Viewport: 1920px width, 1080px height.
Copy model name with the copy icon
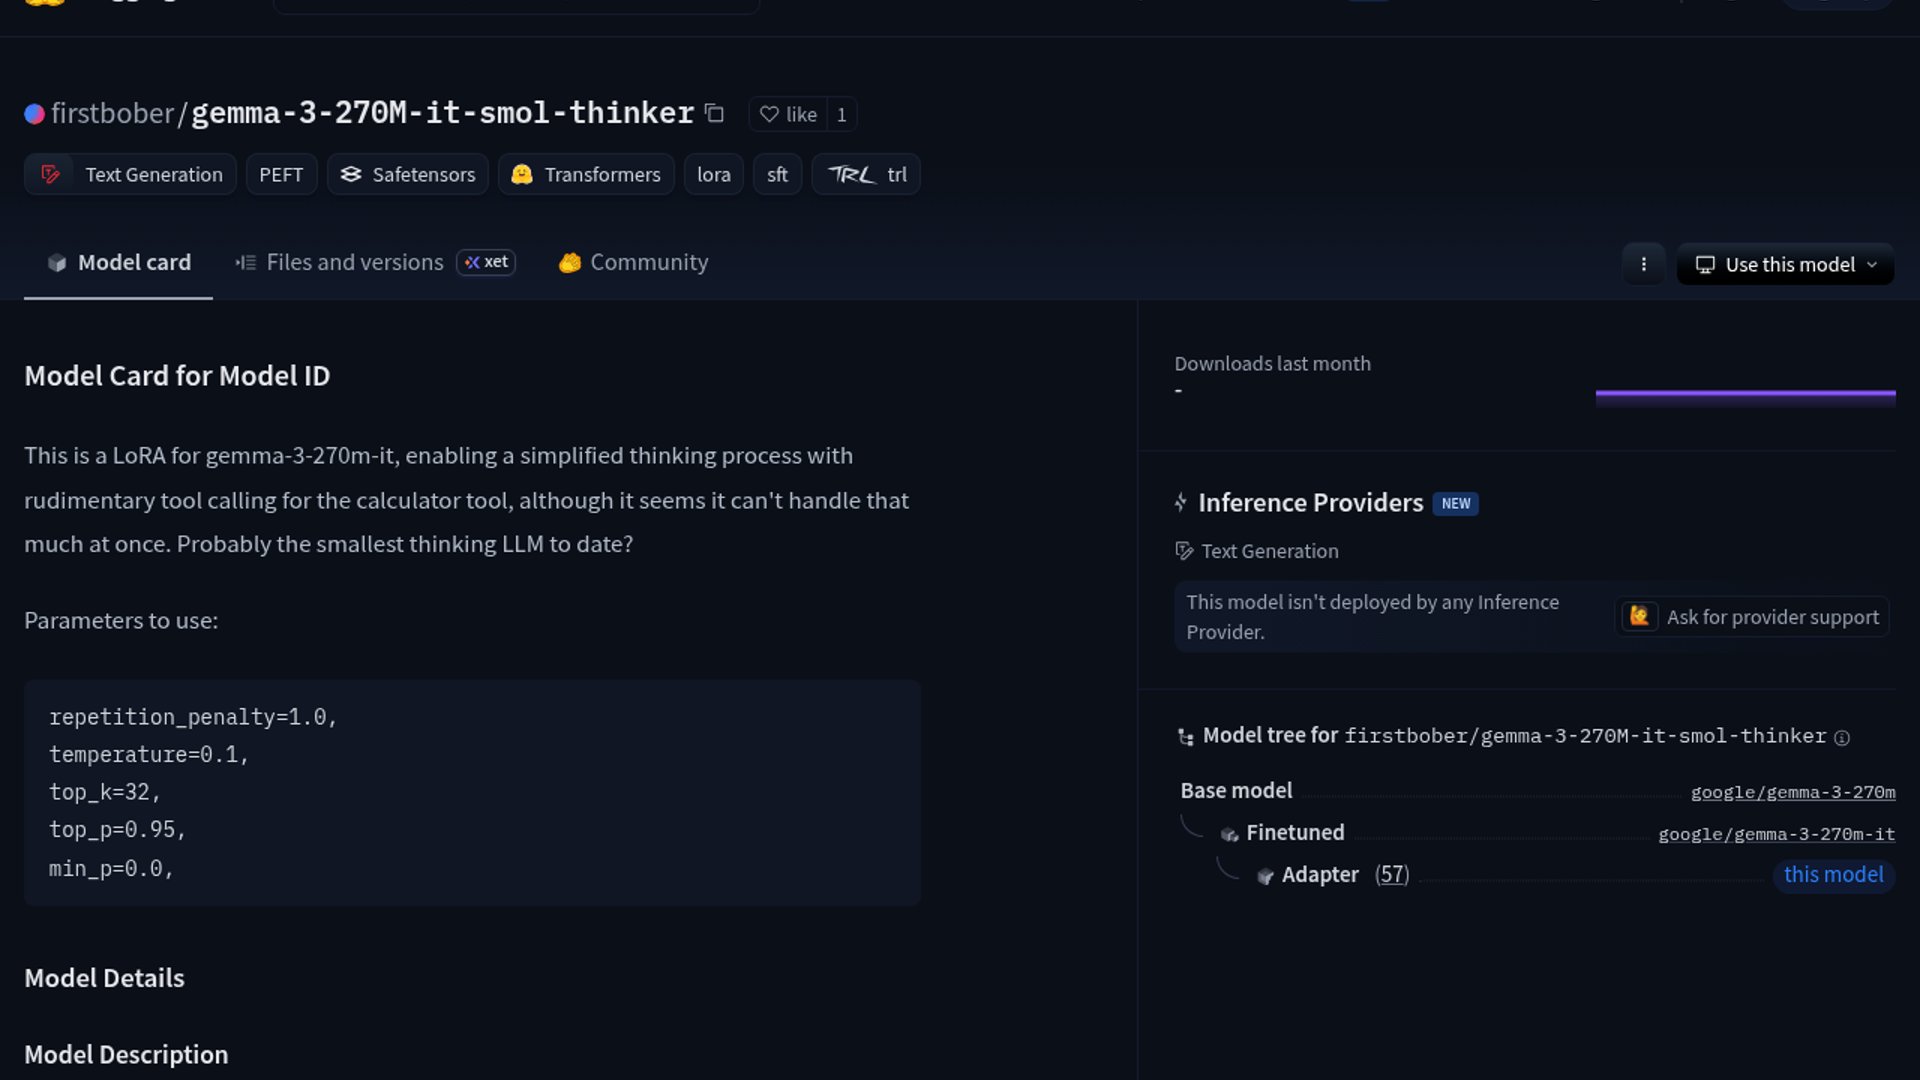[x=714, y=113]
